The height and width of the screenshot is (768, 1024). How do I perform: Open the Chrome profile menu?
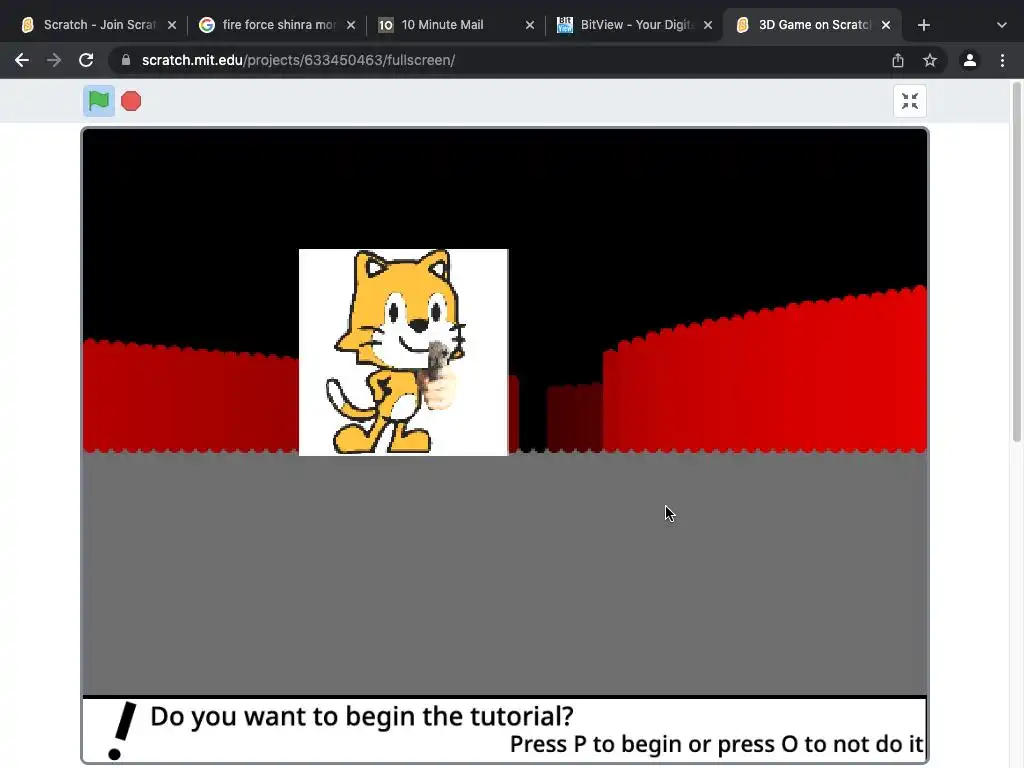(x=970, y=60)
